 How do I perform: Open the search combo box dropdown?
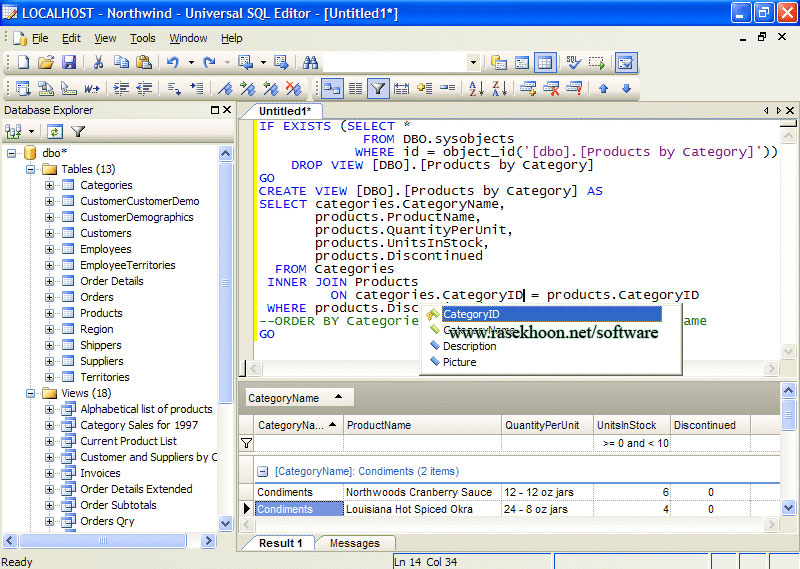click(473, 62)
